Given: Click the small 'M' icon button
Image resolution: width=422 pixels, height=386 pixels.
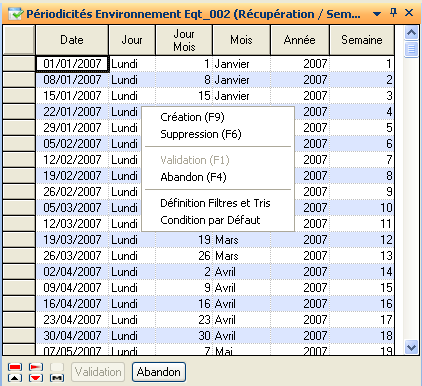Looking at the screenshot, I should click(x=57, y=378).
